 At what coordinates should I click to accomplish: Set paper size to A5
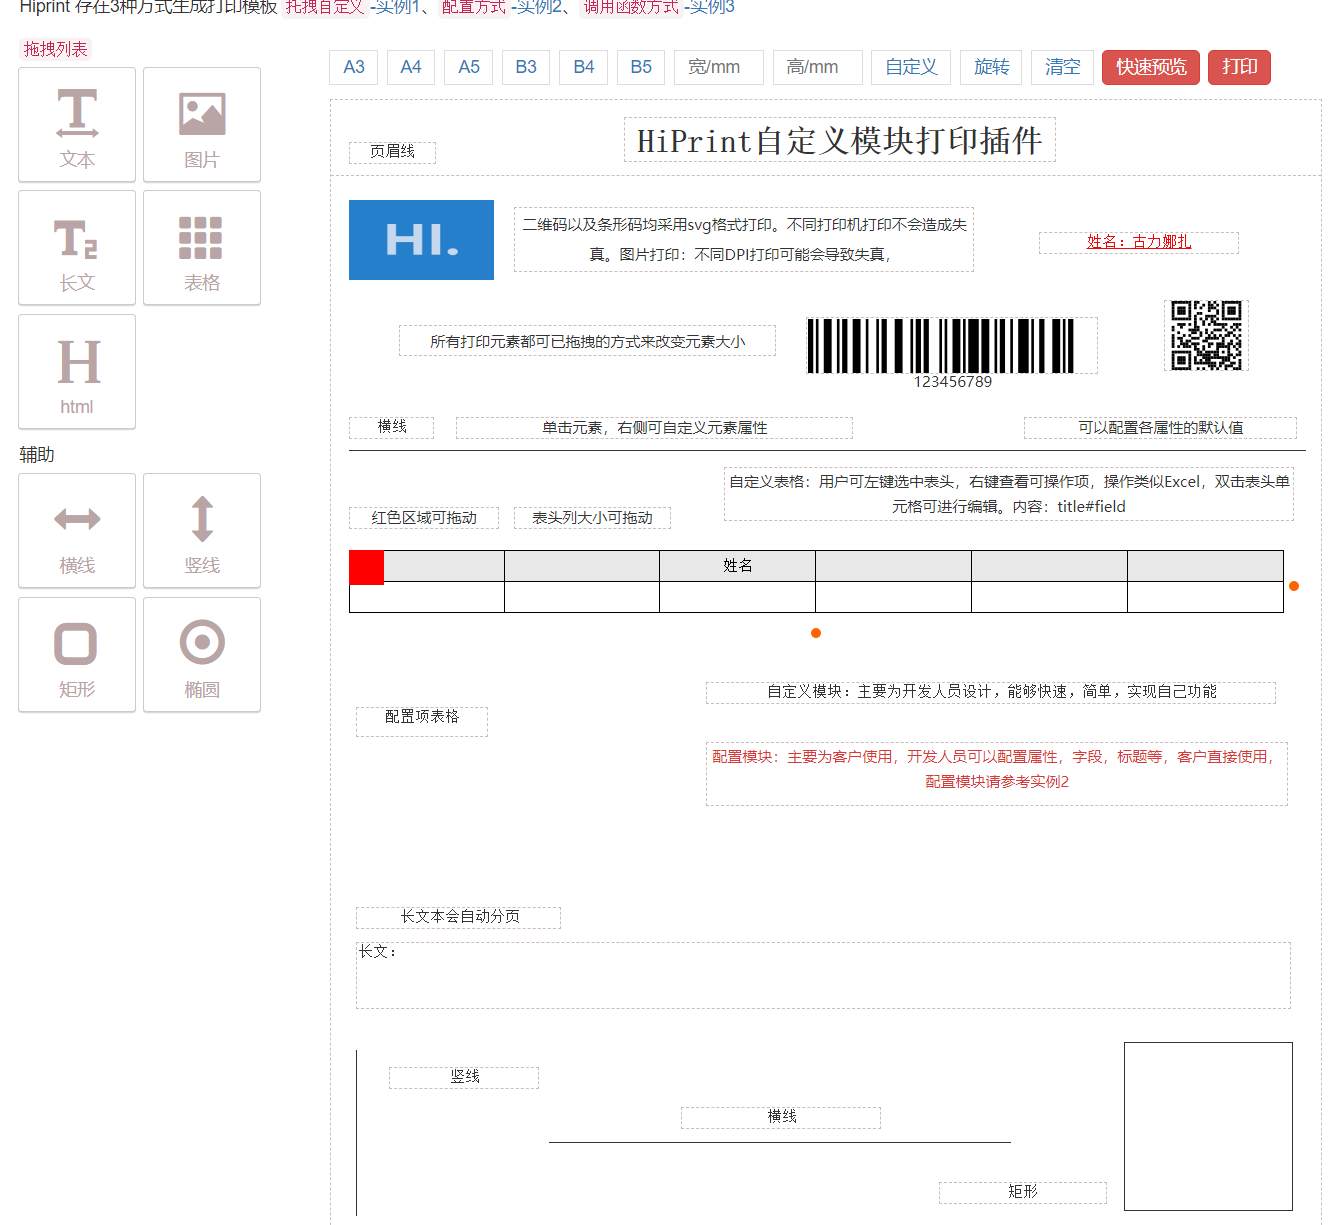click(469, 67)
